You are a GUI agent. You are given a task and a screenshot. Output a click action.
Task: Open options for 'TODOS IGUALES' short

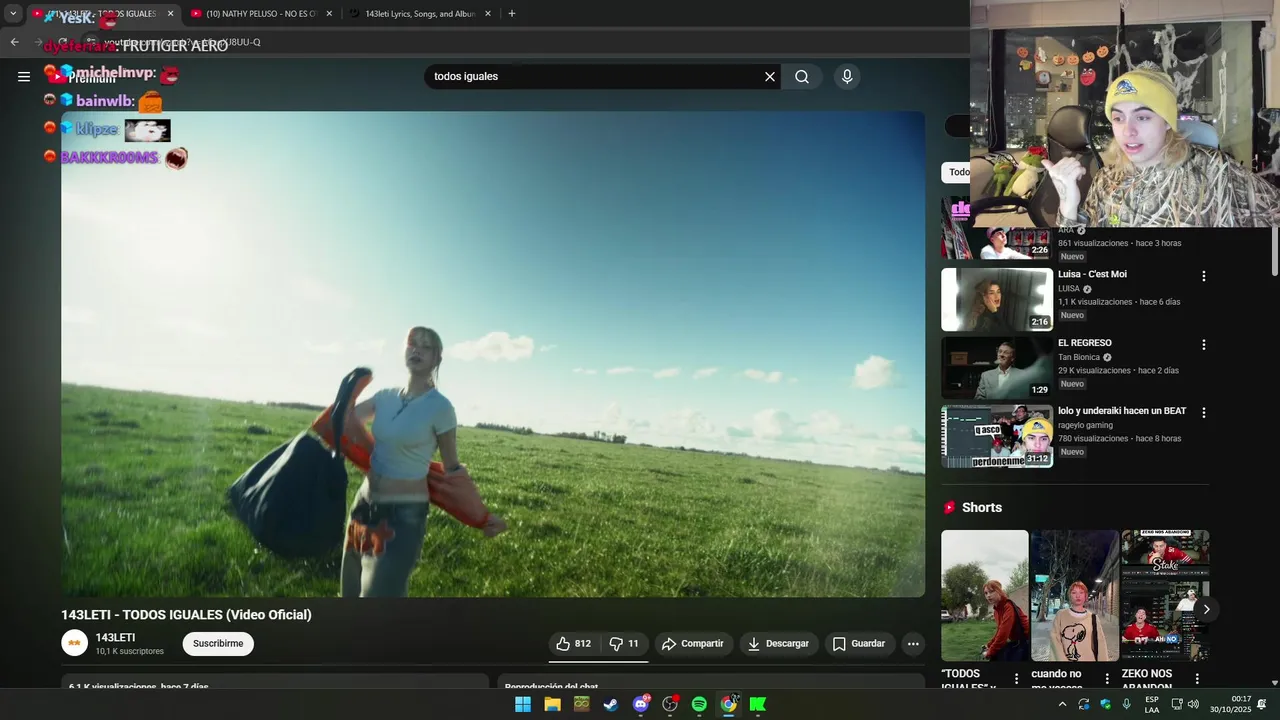tap(1017, 679)
